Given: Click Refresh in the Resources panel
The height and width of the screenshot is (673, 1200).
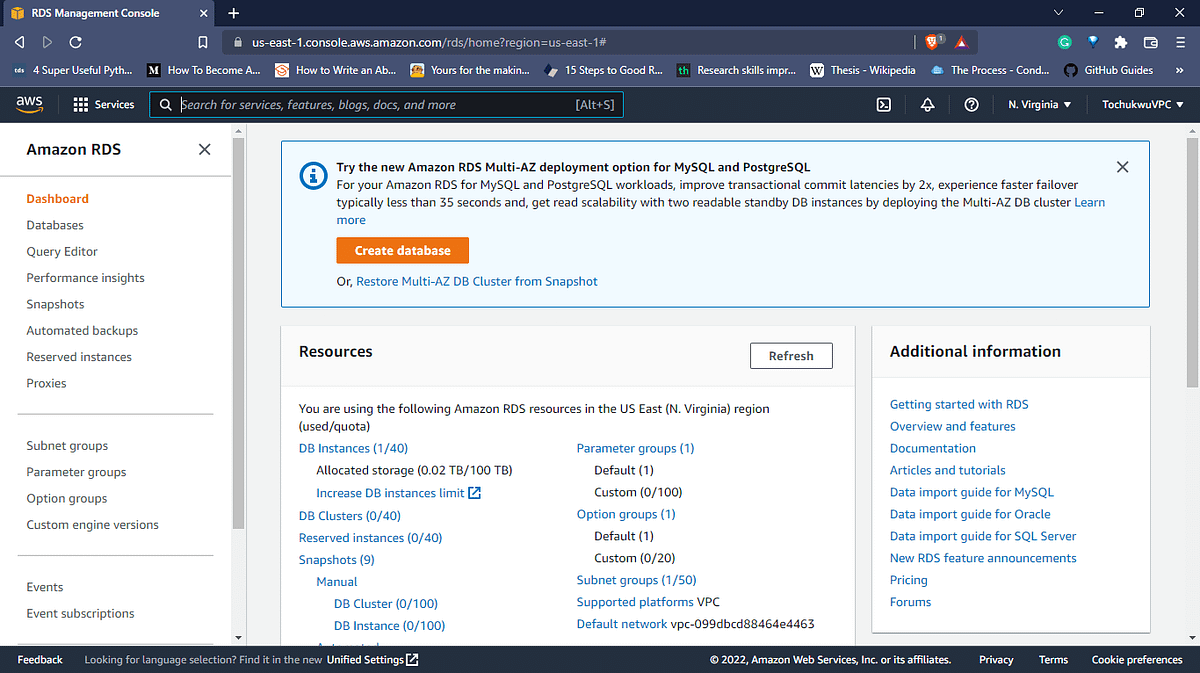Looking at the screenshot, I should 790,355.
